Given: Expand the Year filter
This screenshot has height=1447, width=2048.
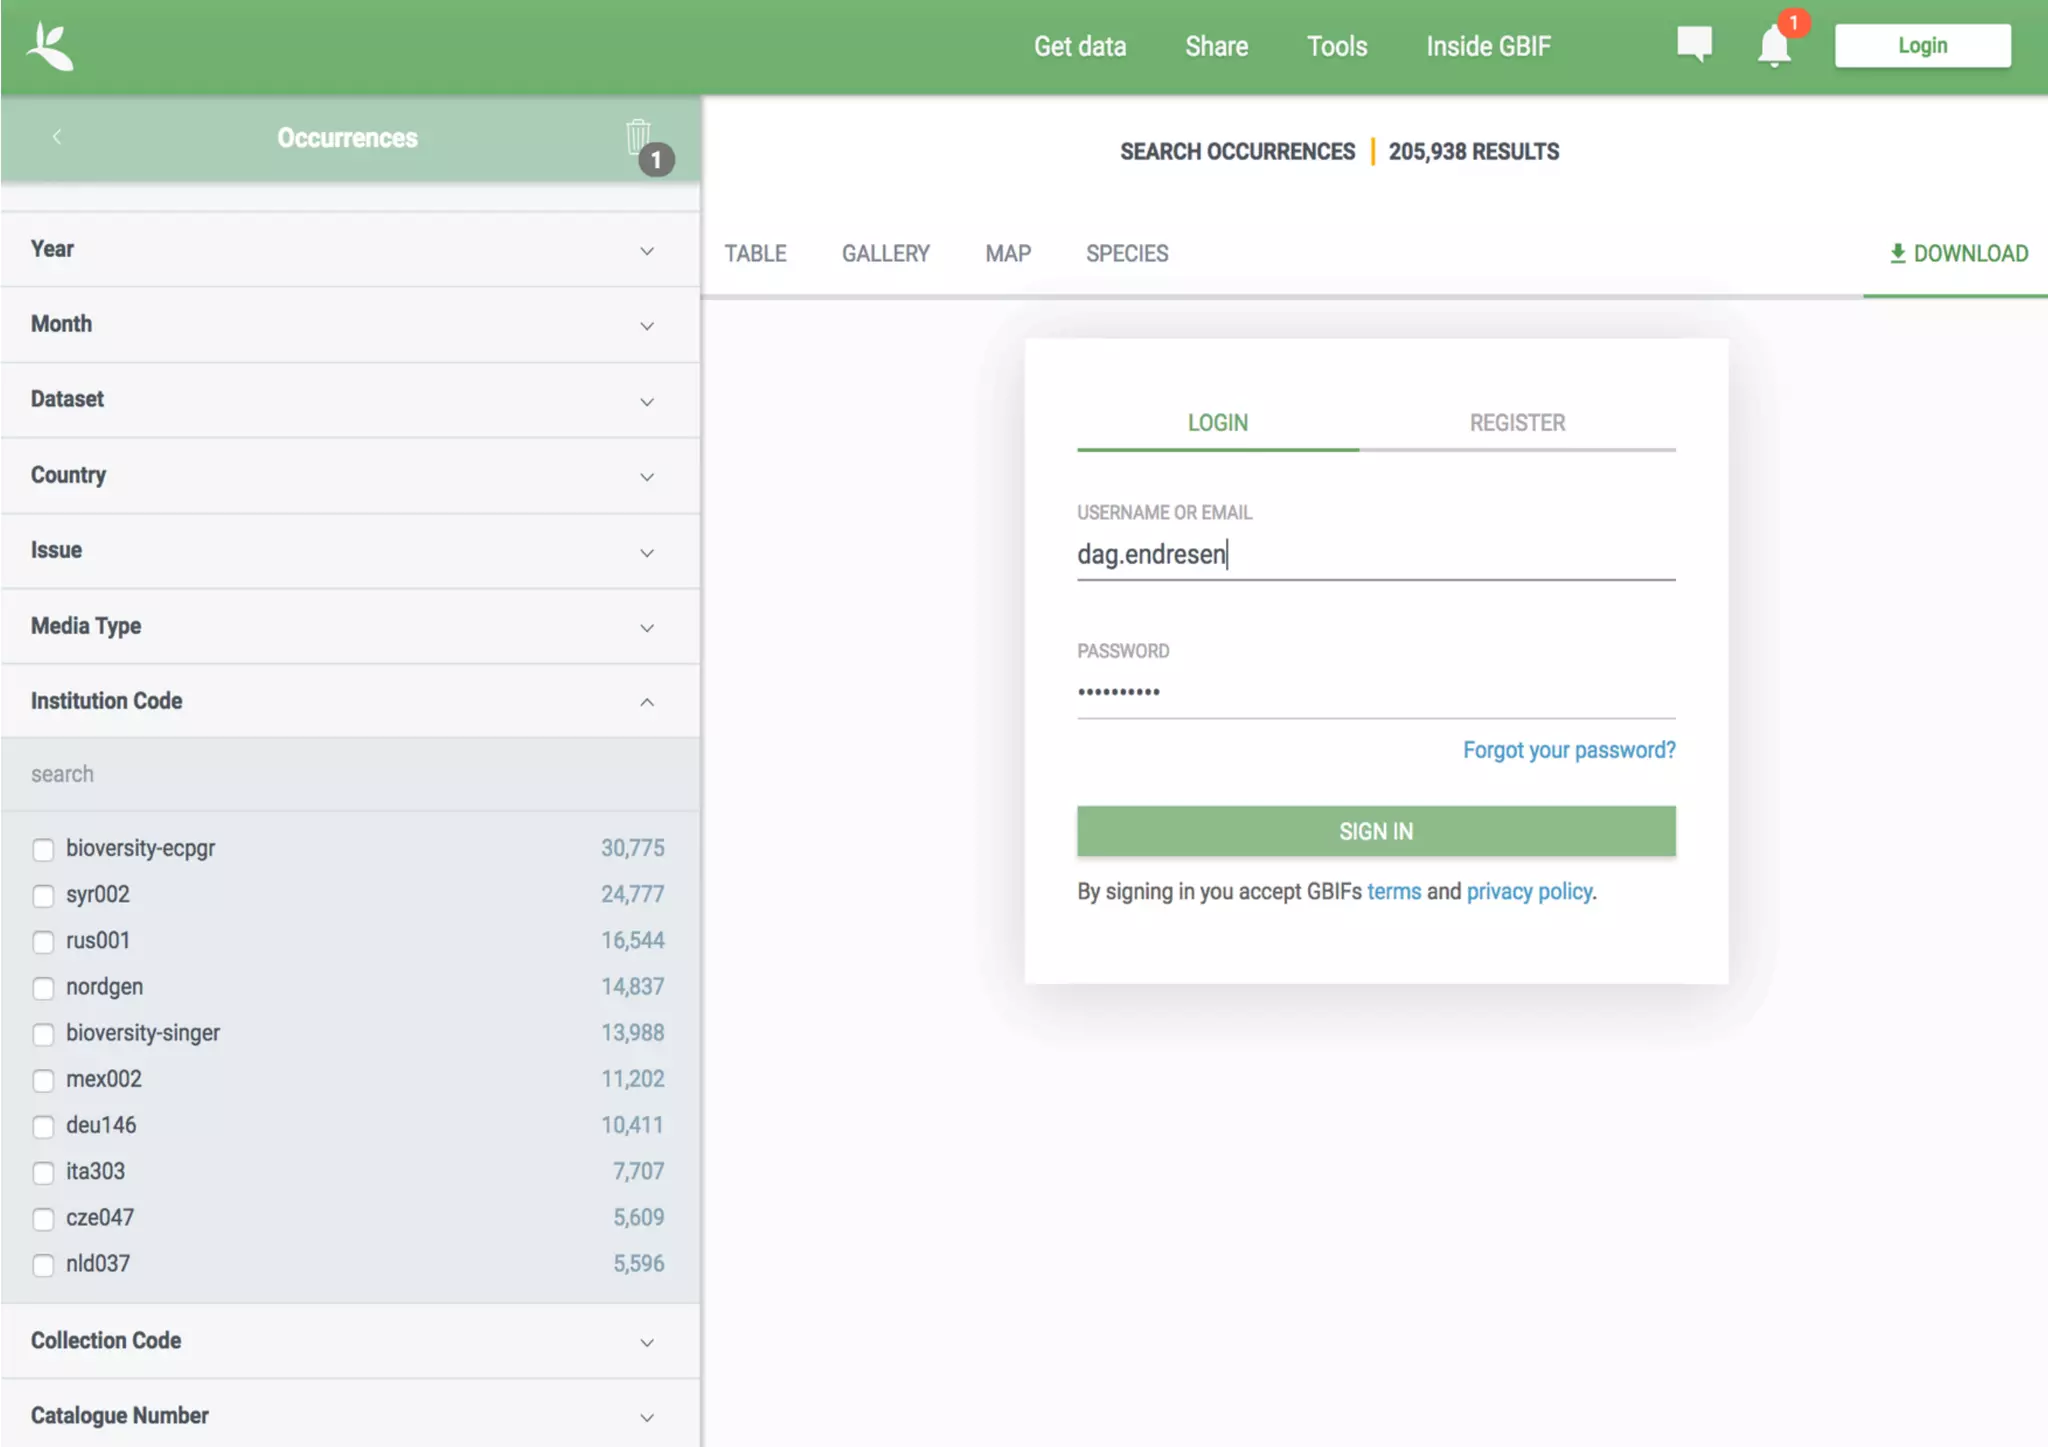Looking at the screenshot, I should [647, 251].
